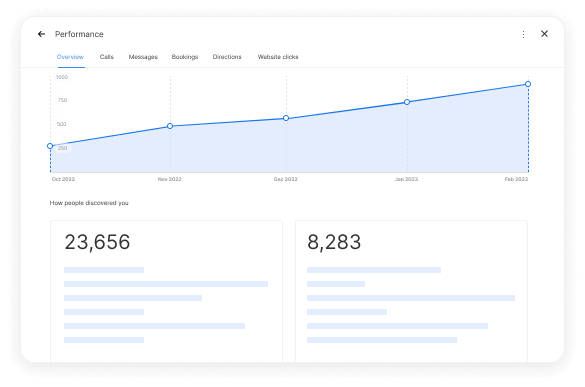Click the Nov 2022 axis label
Viewport: 585px width, 387px height.
click(x=169, y=179)
